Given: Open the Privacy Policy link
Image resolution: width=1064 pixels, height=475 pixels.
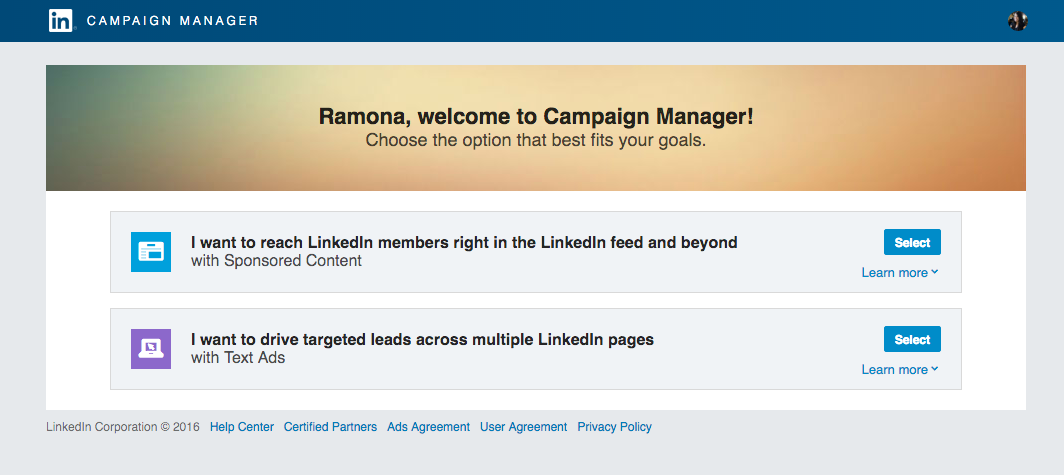Looking at the screenshot, I should (615, 427).
